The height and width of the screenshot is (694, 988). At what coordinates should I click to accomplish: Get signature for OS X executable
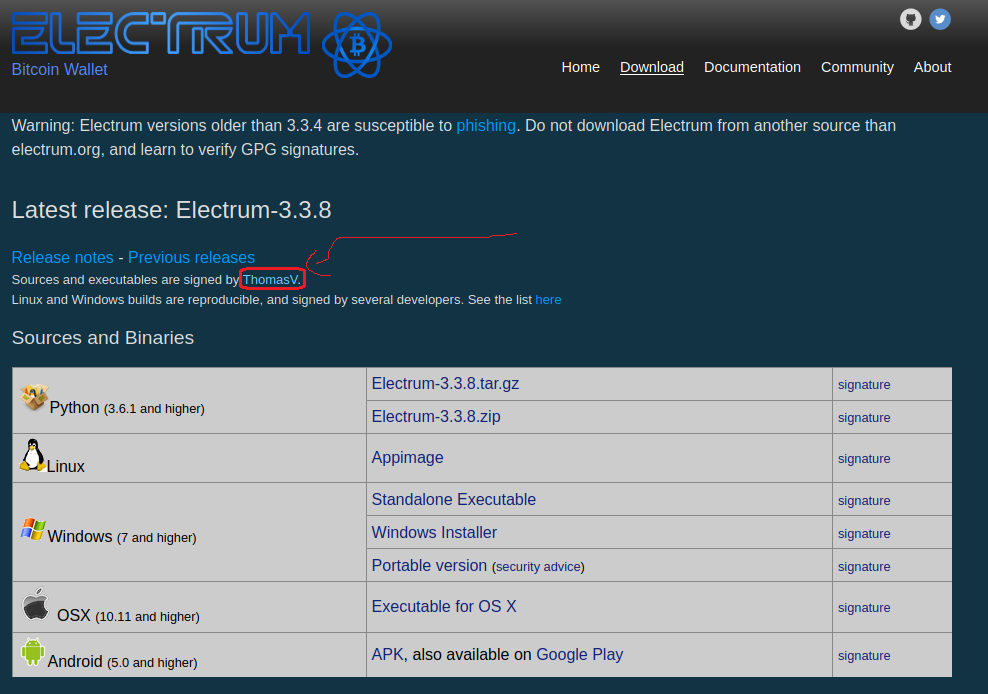pyautogui.click(x=864, y=608)
